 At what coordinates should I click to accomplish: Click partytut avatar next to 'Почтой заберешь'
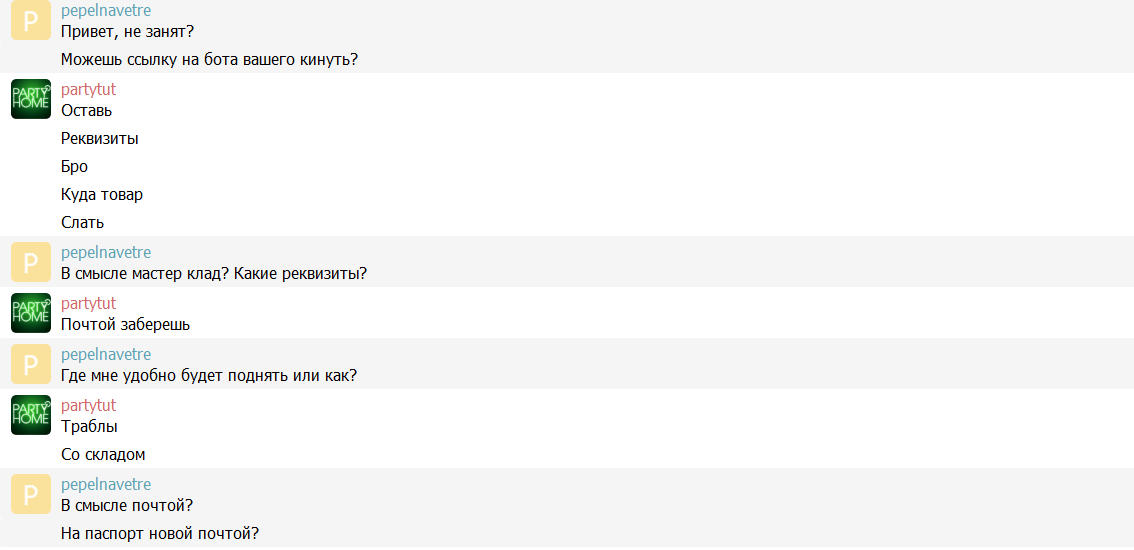pyautogui.click(x=30, y=313)
